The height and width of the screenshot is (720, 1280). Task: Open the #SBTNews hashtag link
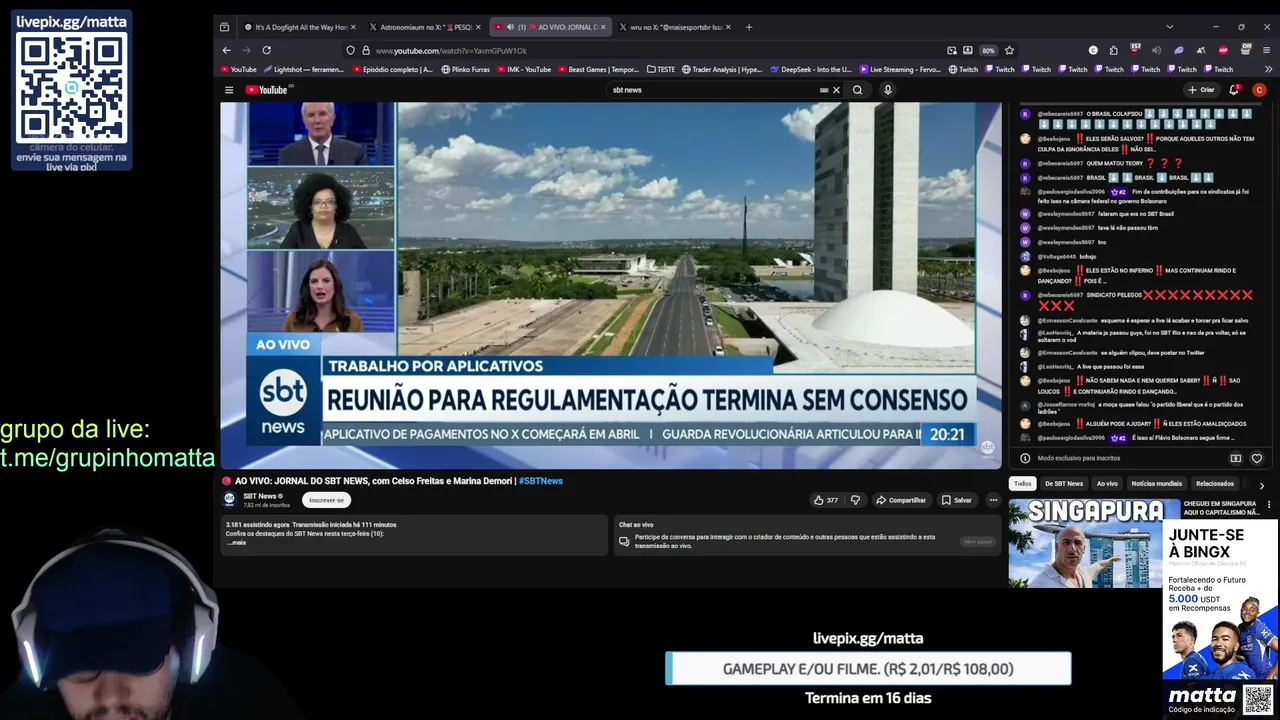pos(541,481)
